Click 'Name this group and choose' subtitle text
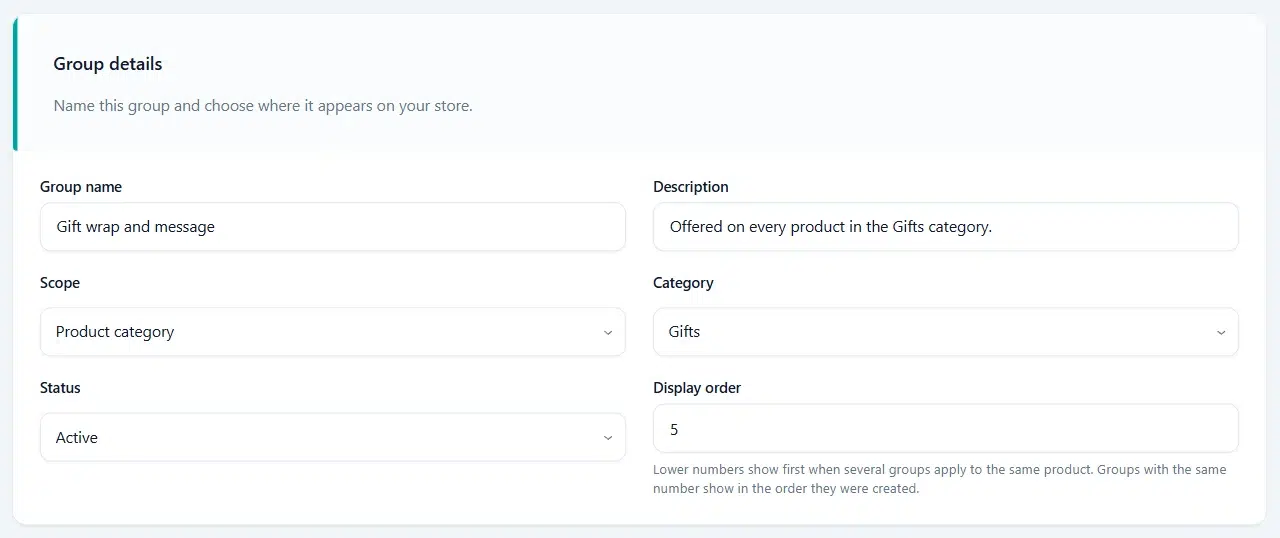Viewport: 1280px width, 538px height. click(263, 105)
